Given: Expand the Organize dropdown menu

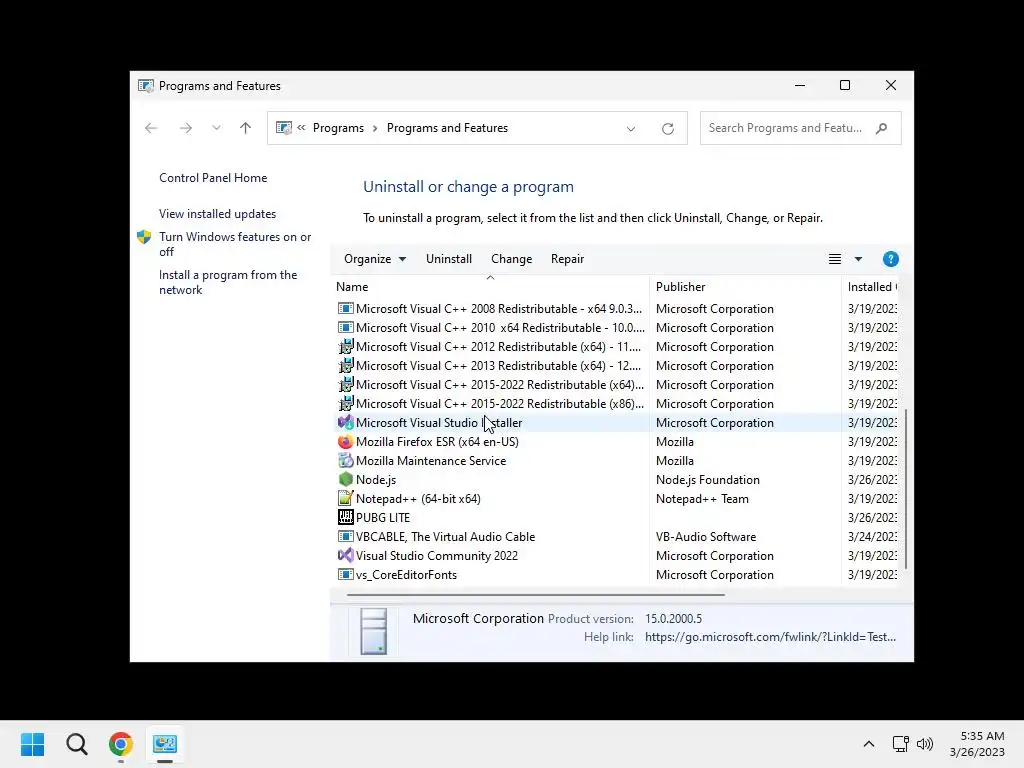Looking at the screenshot, I should (x=375, y=259).
